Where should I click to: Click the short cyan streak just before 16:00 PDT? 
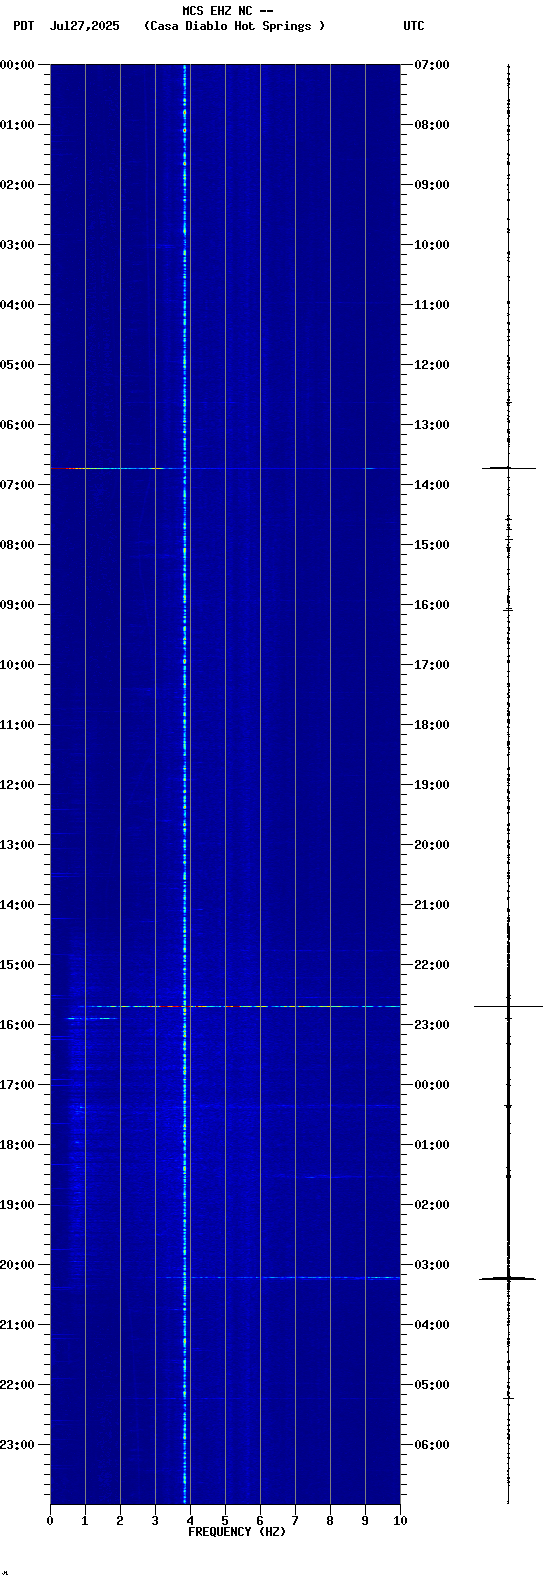[91, 1018]
